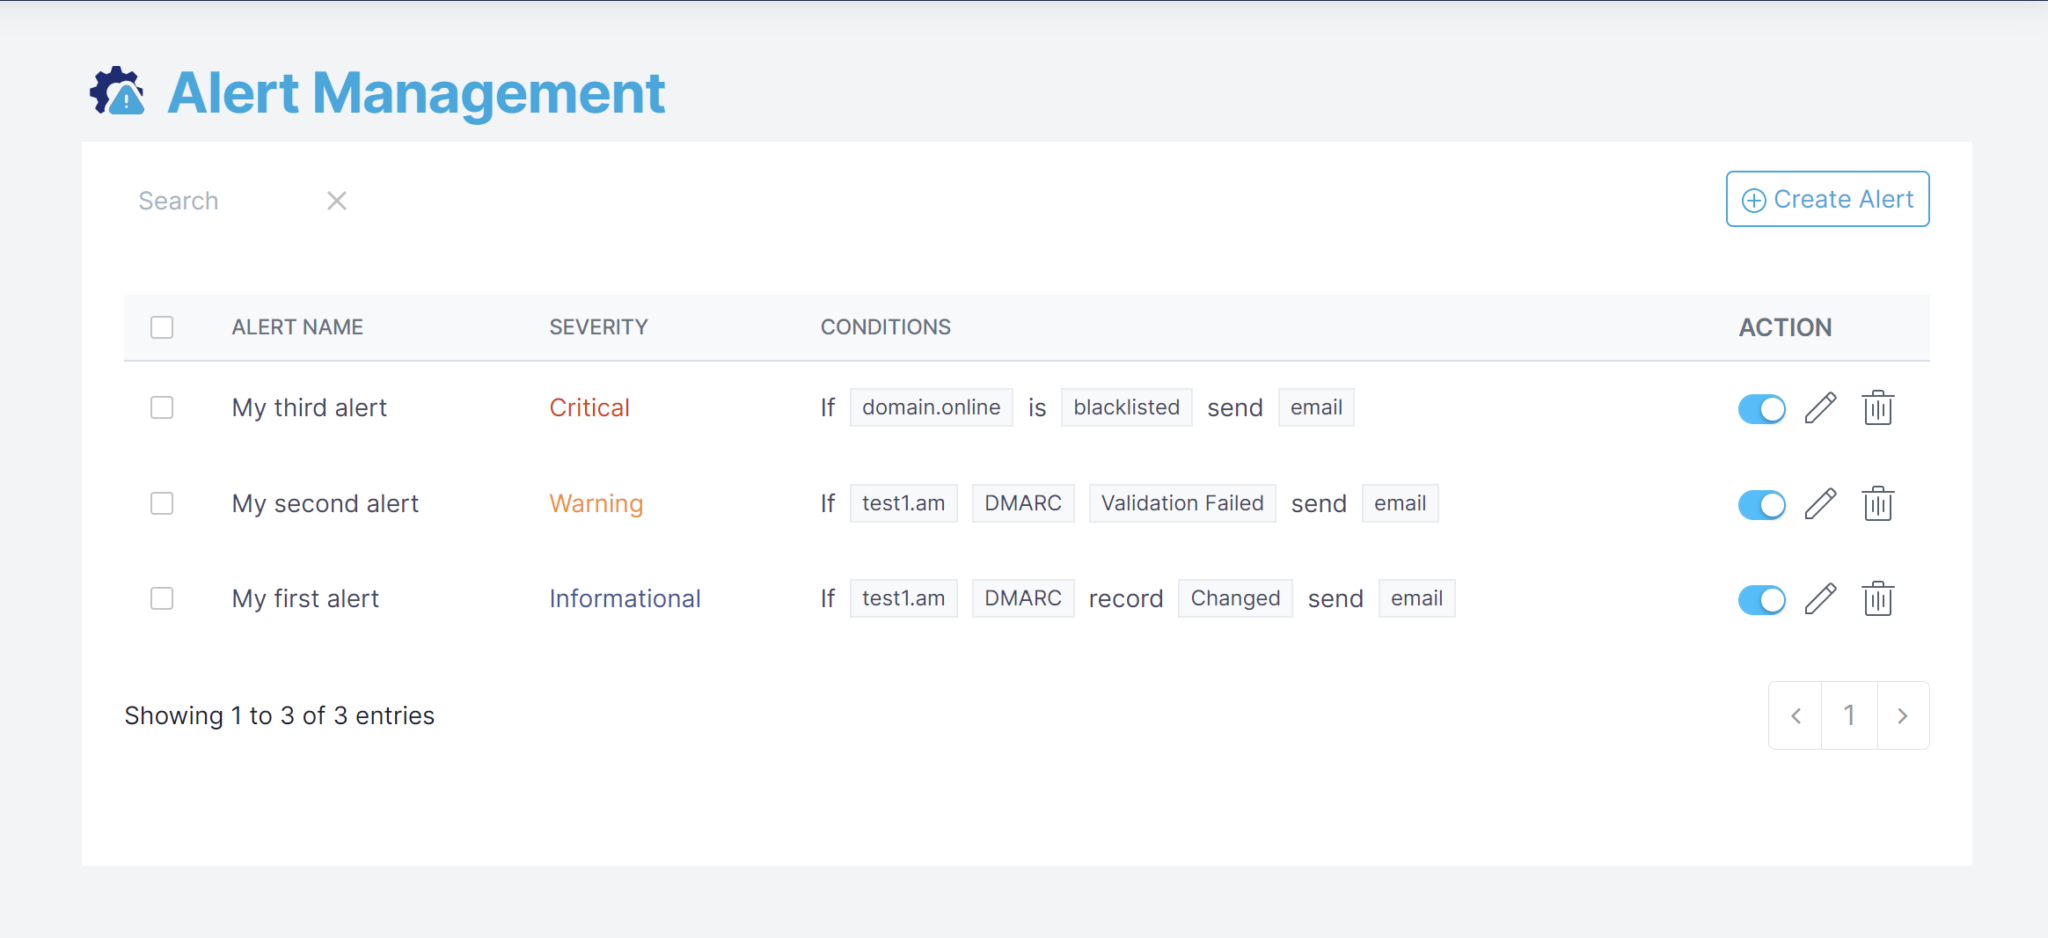This screenshot has width=2048, height=938.
Task: Click the "DMARC" condition for "My second alert"
Action: (1023, 503)
